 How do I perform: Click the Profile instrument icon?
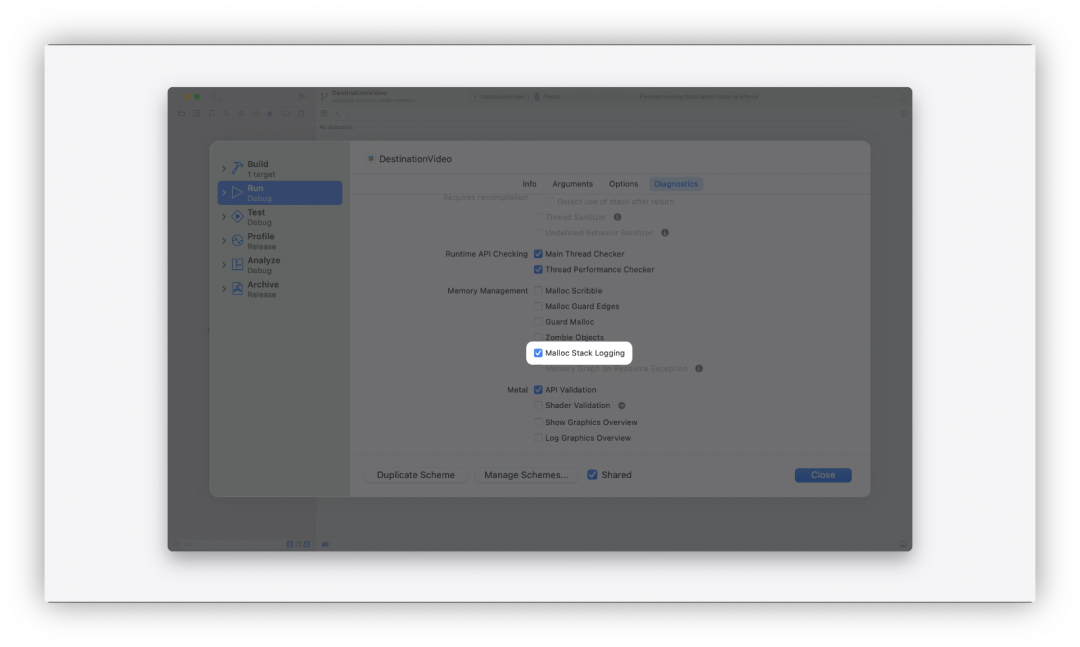tap(237, 240)
